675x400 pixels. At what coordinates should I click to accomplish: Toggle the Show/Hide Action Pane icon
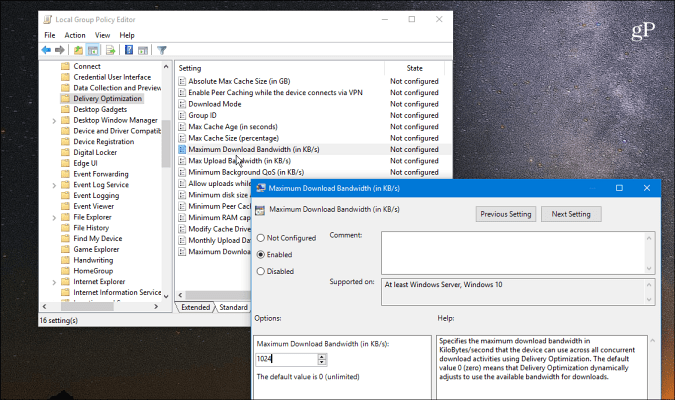(143, 50)
